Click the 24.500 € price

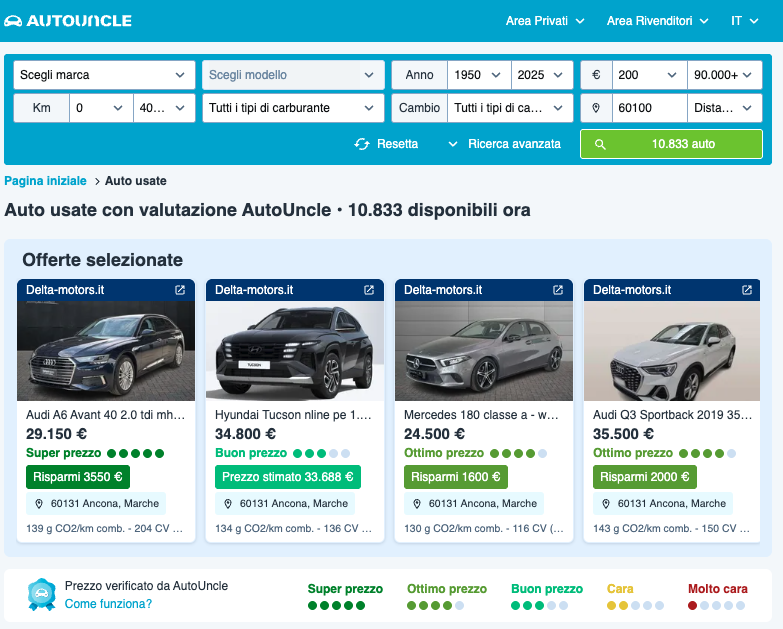click(434, 434)
